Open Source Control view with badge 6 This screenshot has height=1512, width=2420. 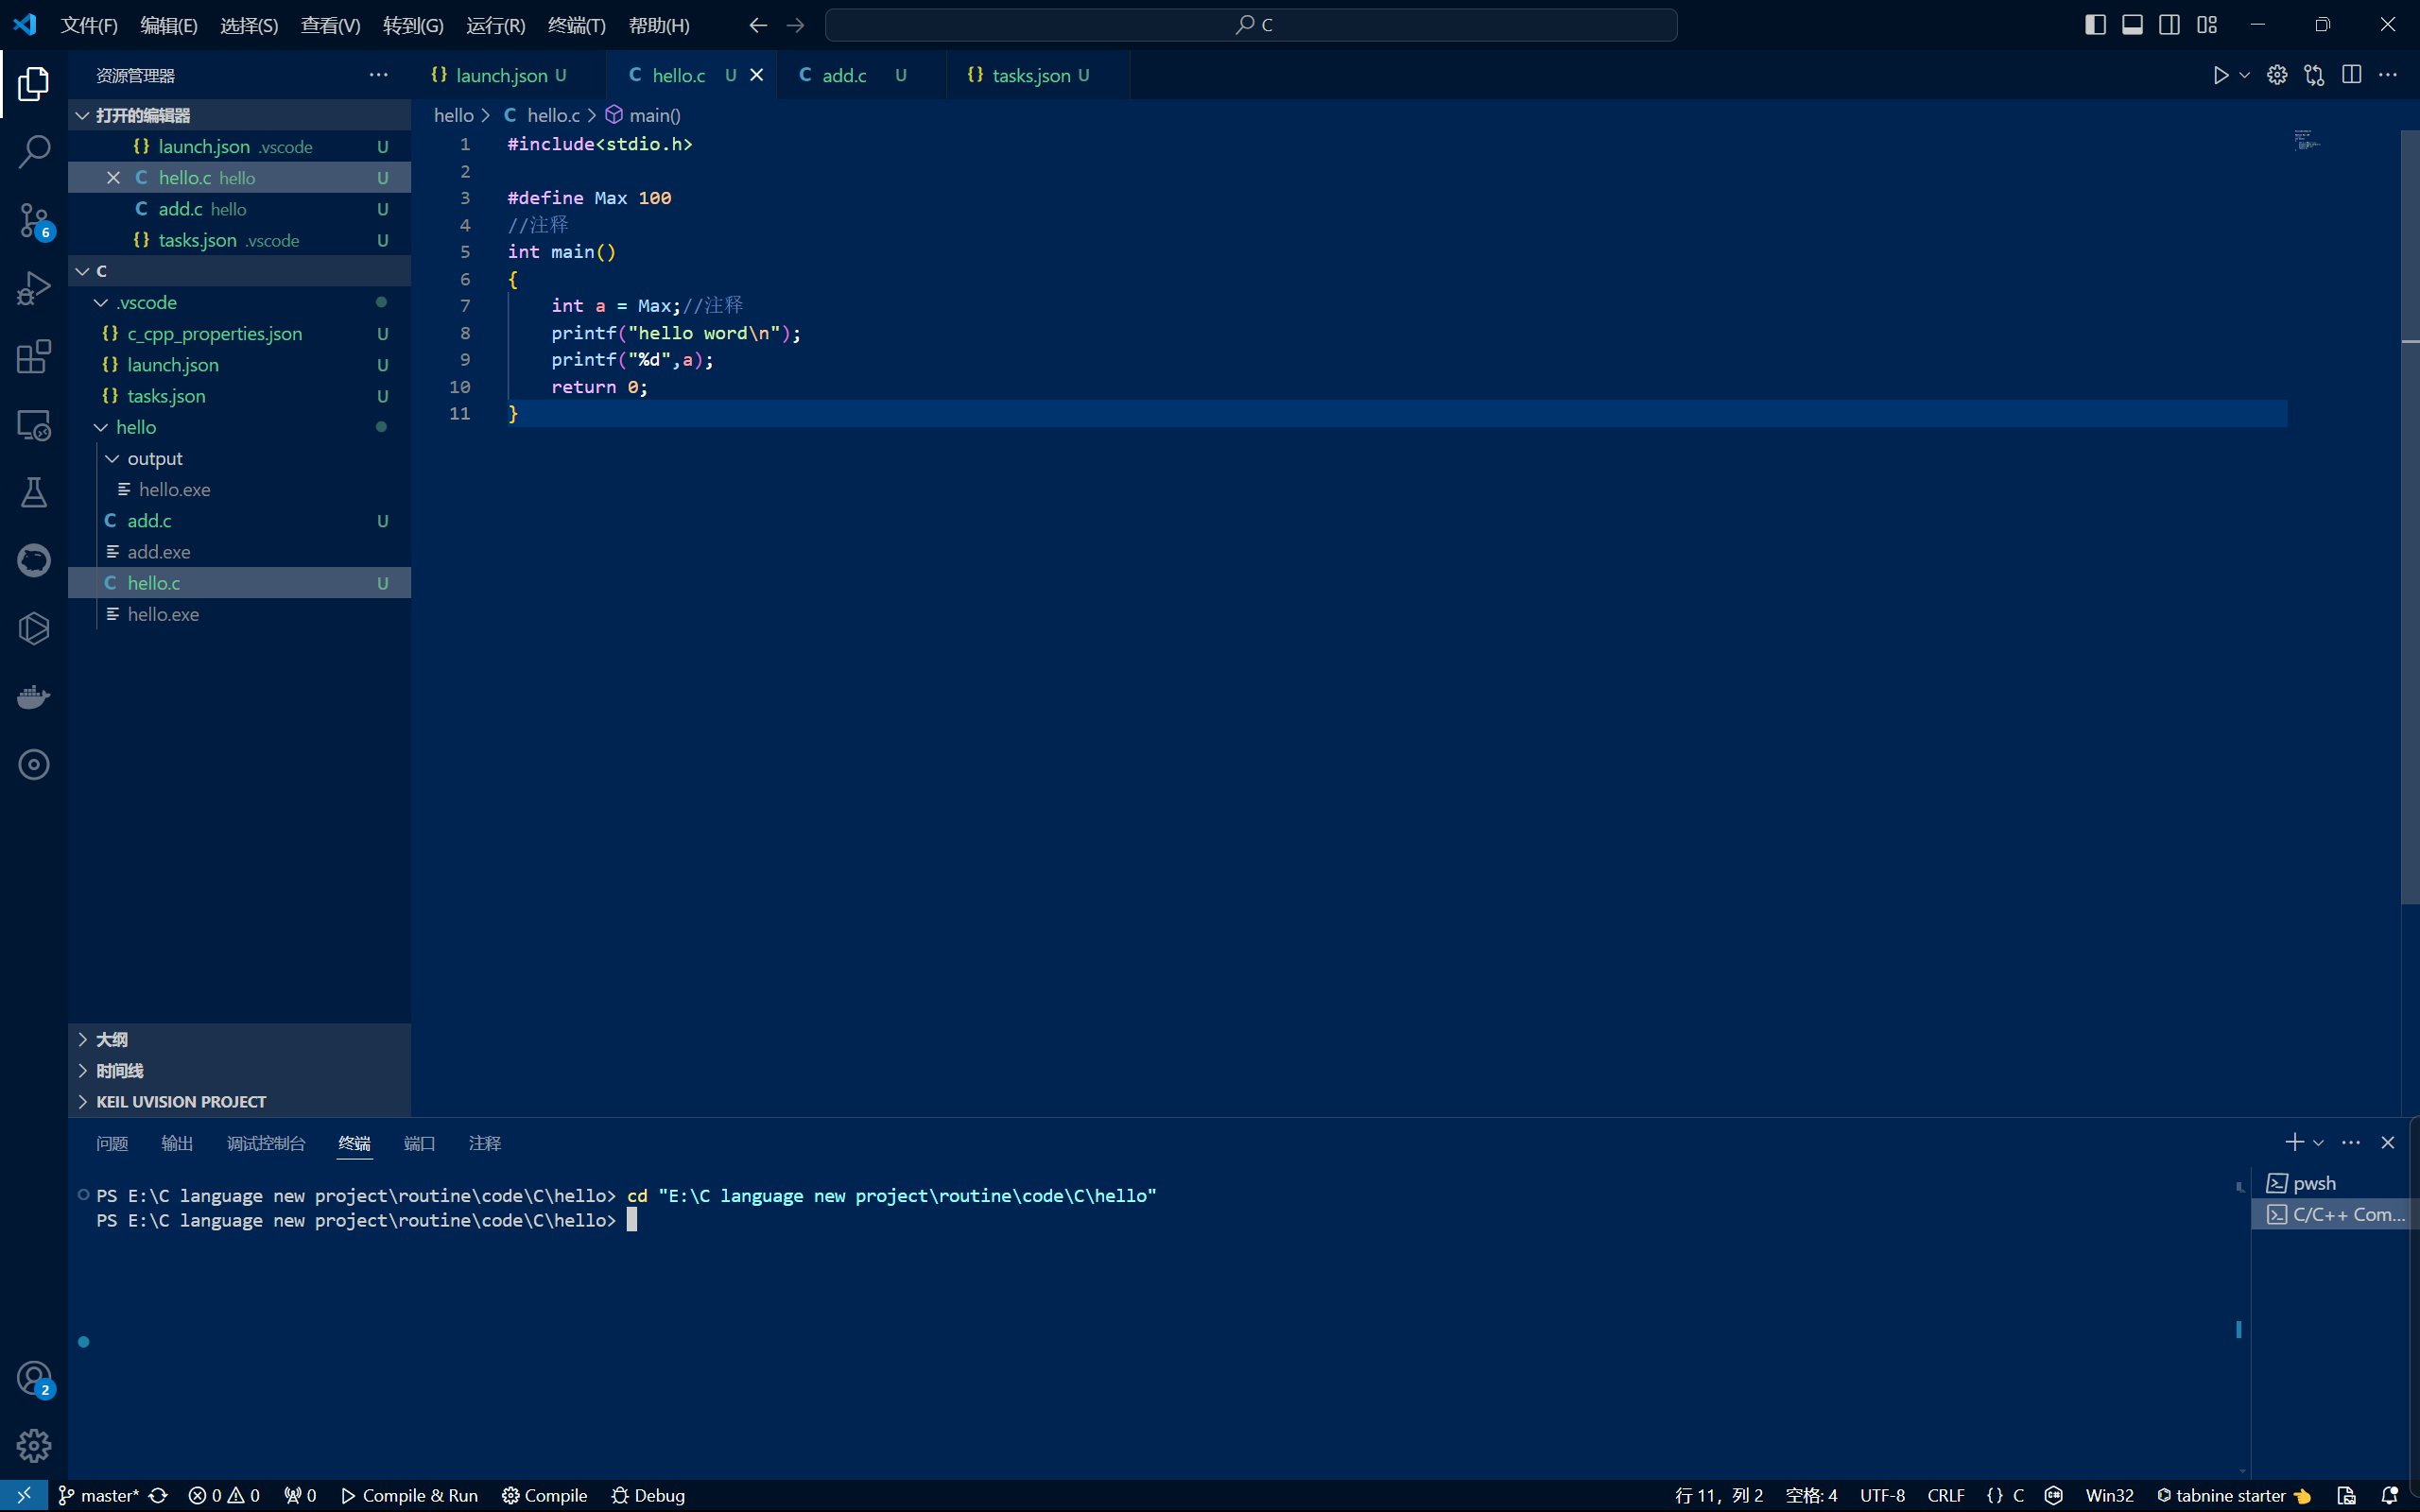pyautogui.click(x=33, y=220)
